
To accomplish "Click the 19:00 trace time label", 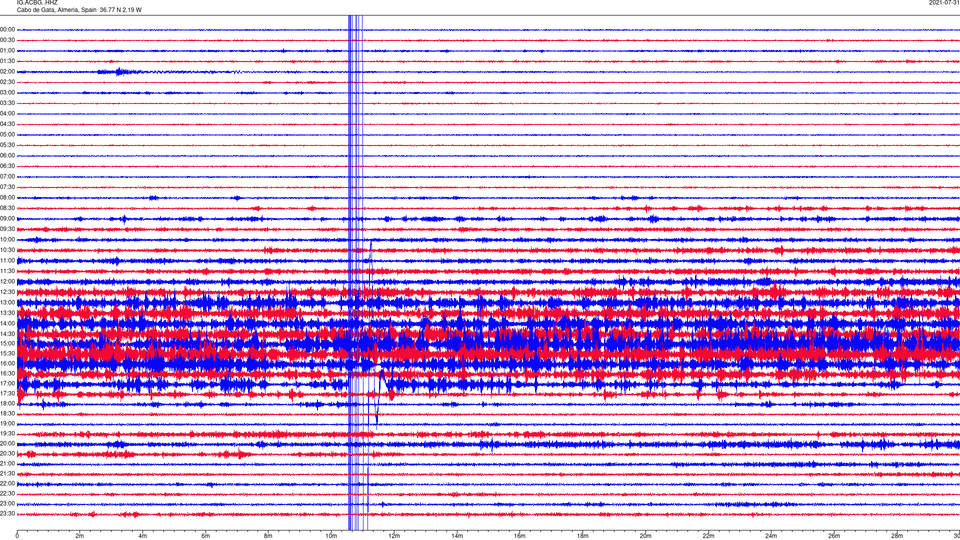I will (7, 424).
